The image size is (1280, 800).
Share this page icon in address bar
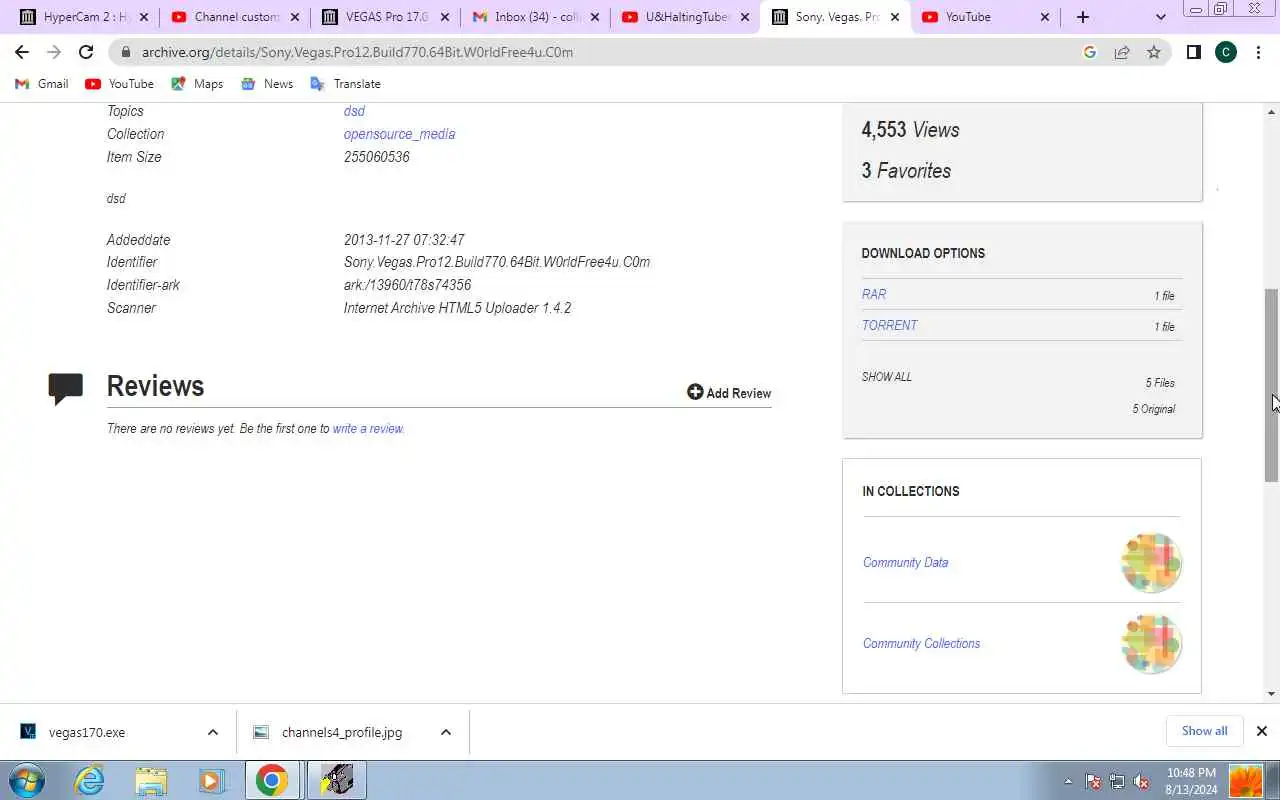(x=1122, y=52)
